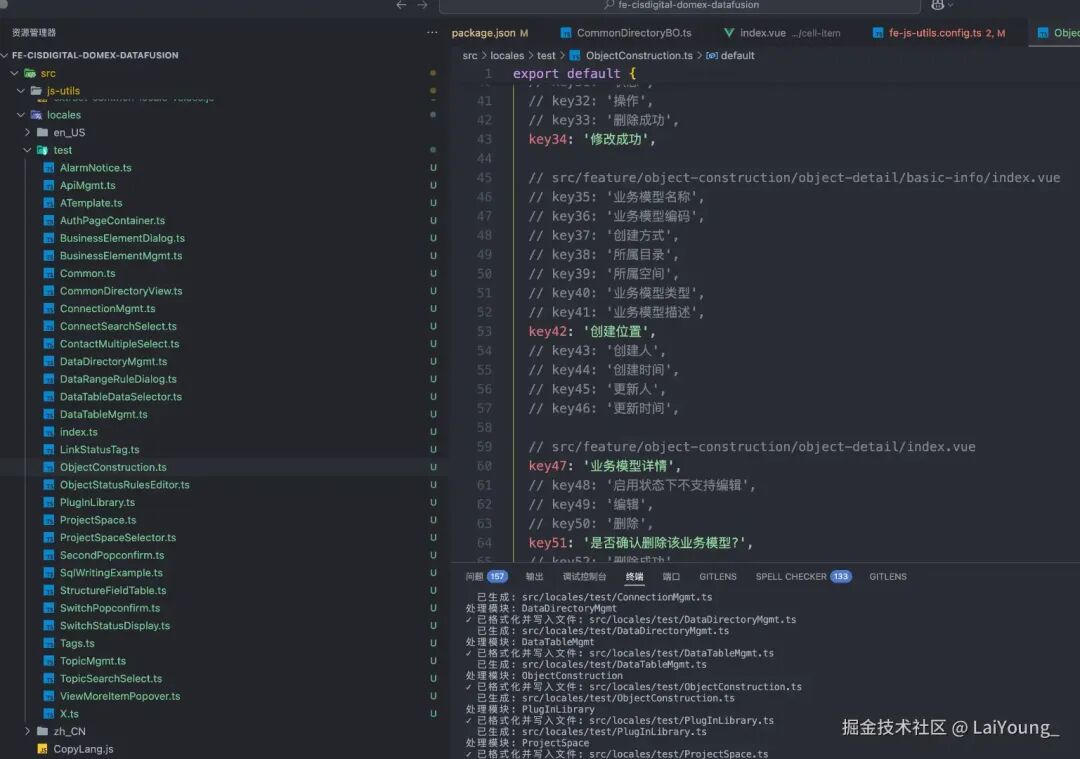Click the modified indicator dot next to src folder
This screenshot has height=759, width=1080.
pos(432,72)
